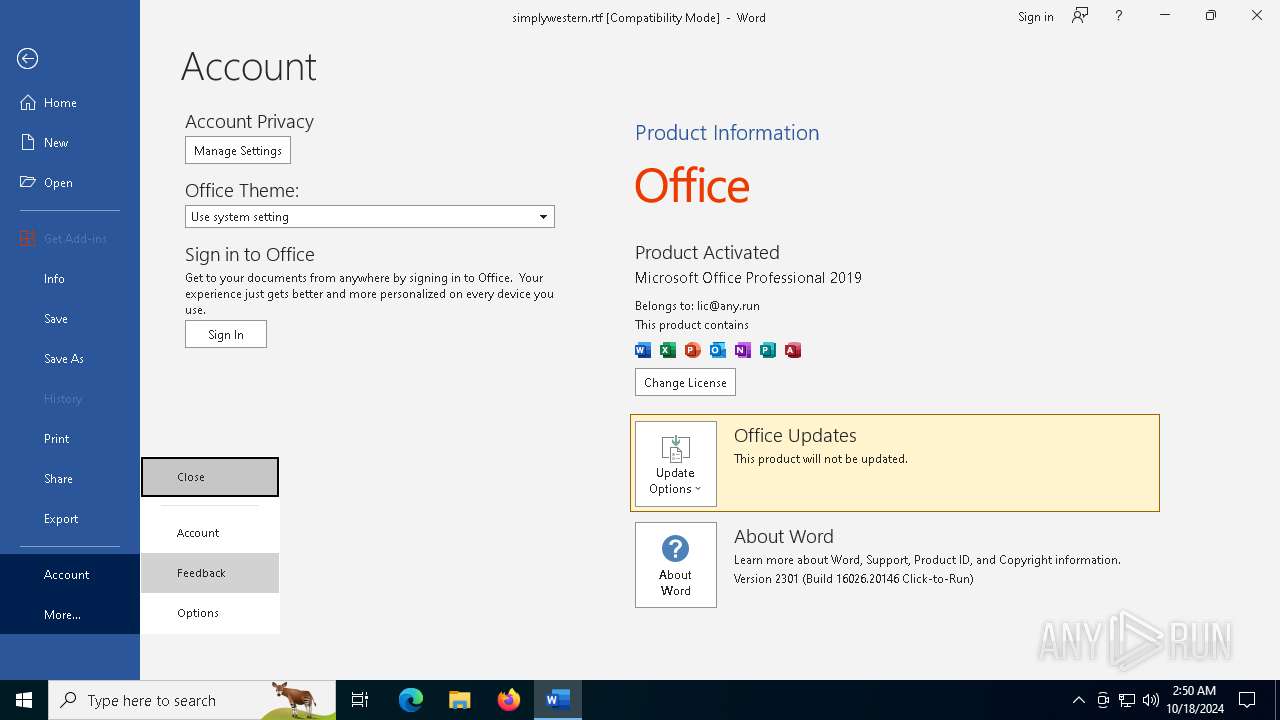The height and width of the screenshot is (720, 1280).
Task: Open the Print page
Action: pos(70,439)
